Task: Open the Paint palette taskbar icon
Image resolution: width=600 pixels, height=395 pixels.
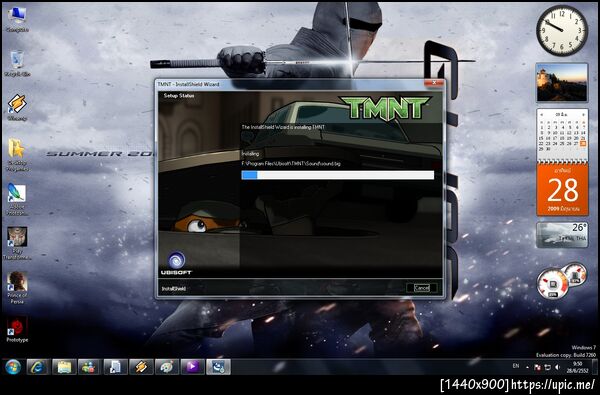Action: coord(166,367)
